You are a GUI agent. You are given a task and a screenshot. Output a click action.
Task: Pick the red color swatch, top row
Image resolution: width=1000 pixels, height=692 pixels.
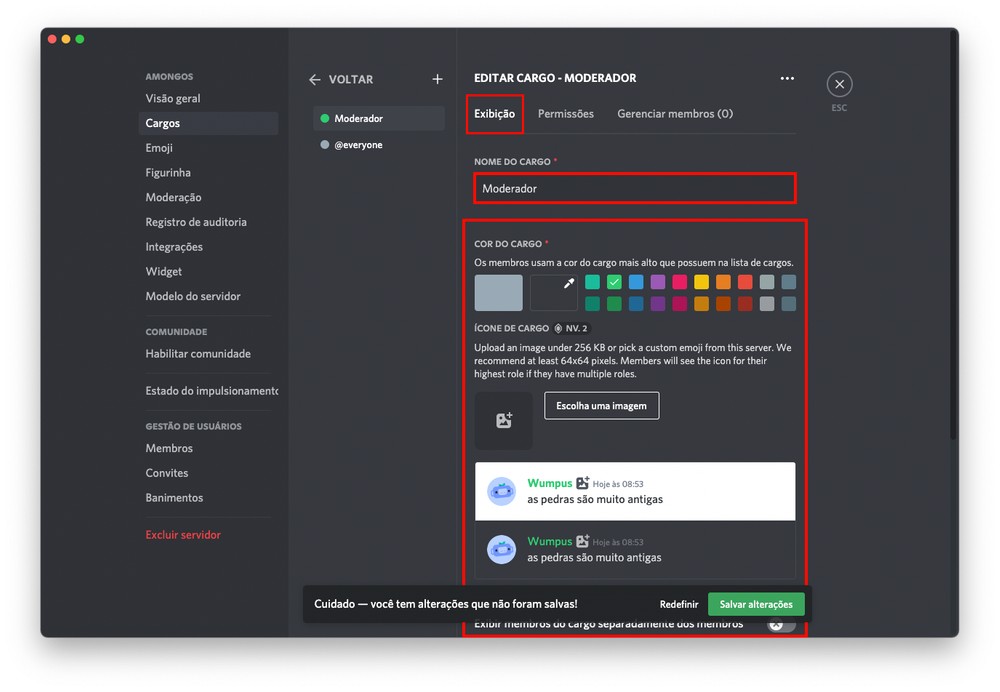[x=745, y=282]
